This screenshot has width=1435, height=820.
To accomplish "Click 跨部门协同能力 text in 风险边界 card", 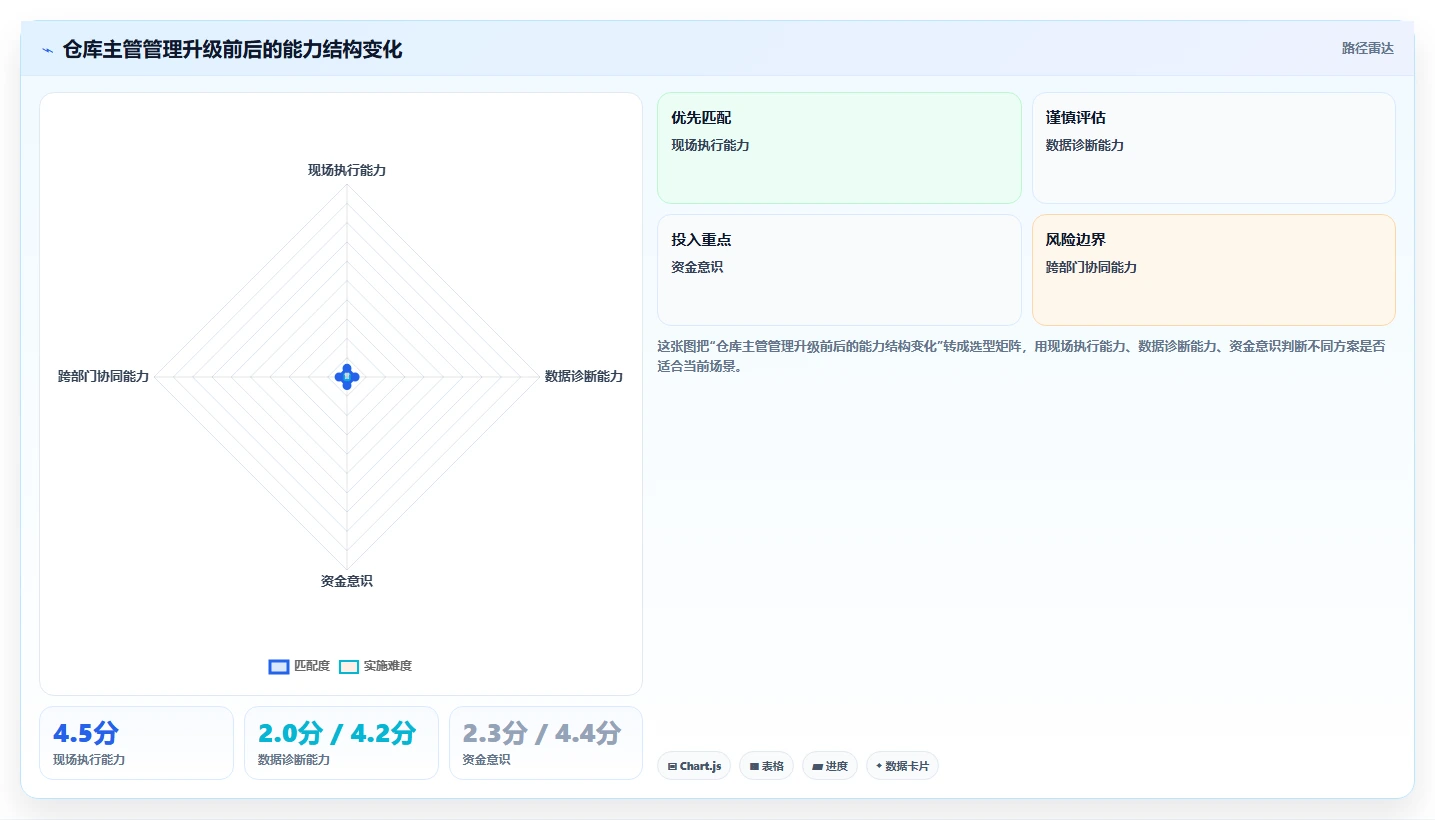I will click(x=1091, y=267).
